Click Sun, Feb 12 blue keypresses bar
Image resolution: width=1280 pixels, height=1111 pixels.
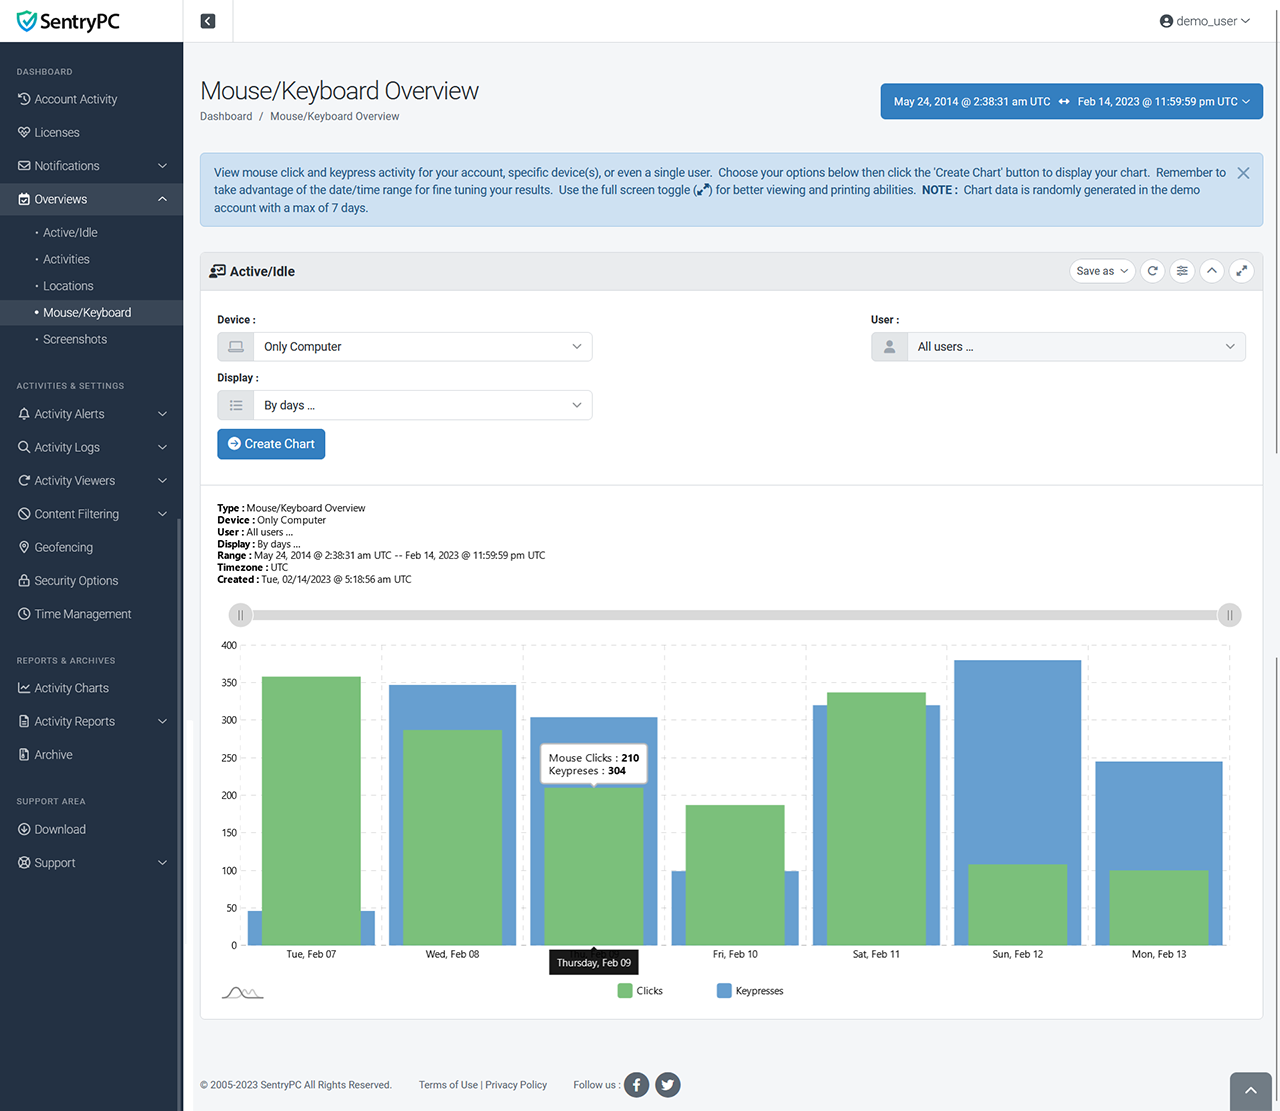(1017, 762)
